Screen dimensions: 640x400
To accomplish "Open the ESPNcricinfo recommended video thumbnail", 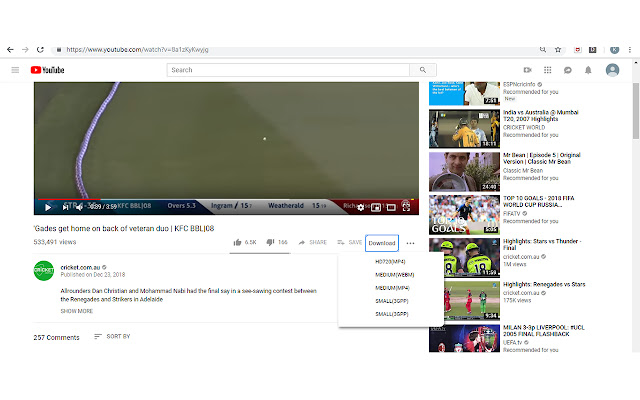I will point(464,93).
